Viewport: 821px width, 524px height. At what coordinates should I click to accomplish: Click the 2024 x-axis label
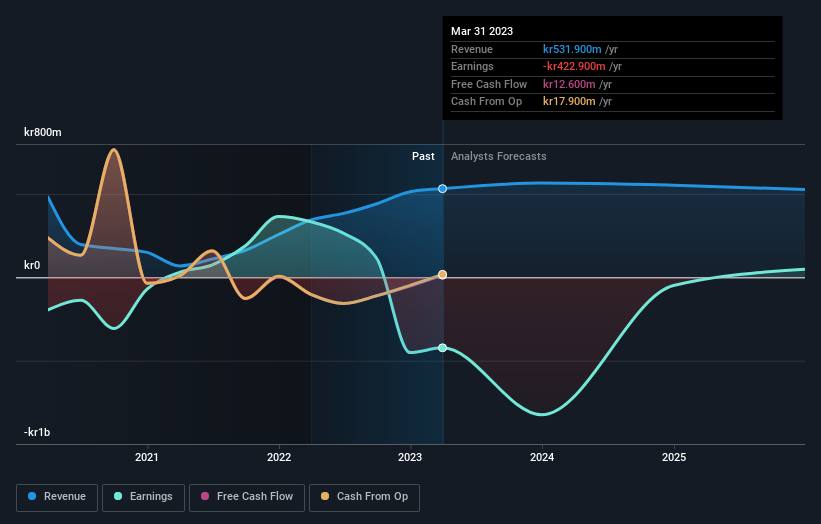(x=542, y=457)
